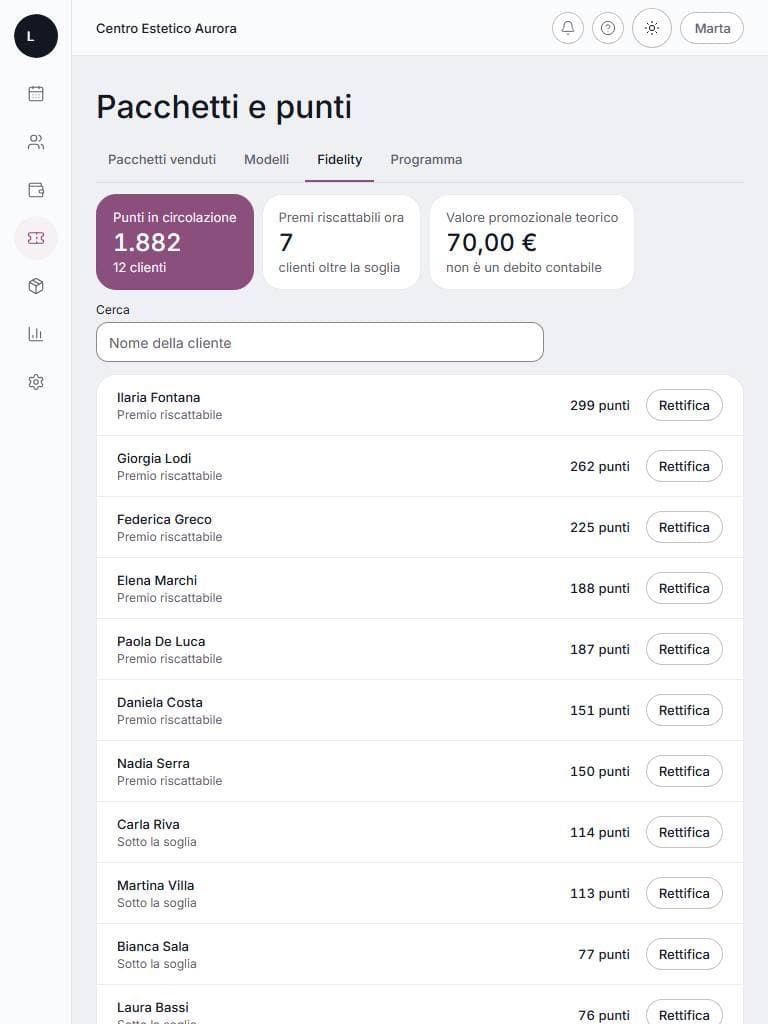Viewport: 768px width, 1024px height.
Task: Click the 299 punti value
Action: [600, 405]
